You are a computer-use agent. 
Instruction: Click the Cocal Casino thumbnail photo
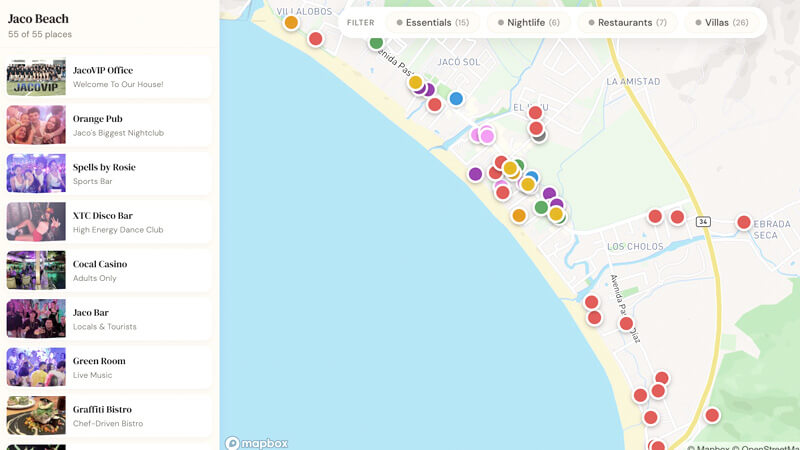[36, 270]
